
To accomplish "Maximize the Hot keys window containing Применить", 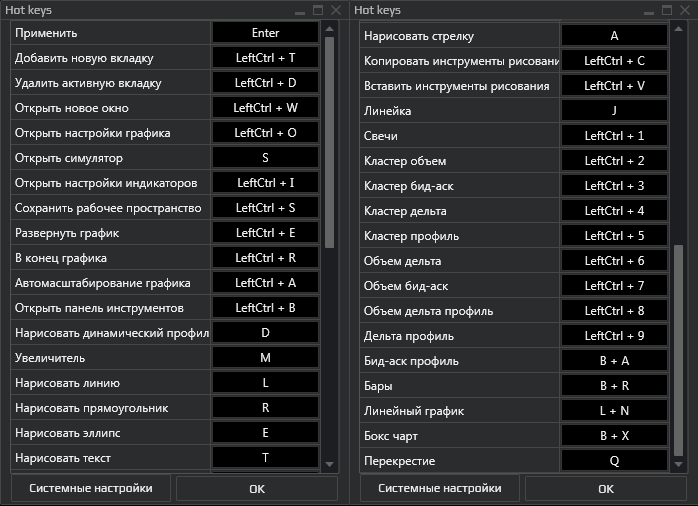I will point(318,10).
